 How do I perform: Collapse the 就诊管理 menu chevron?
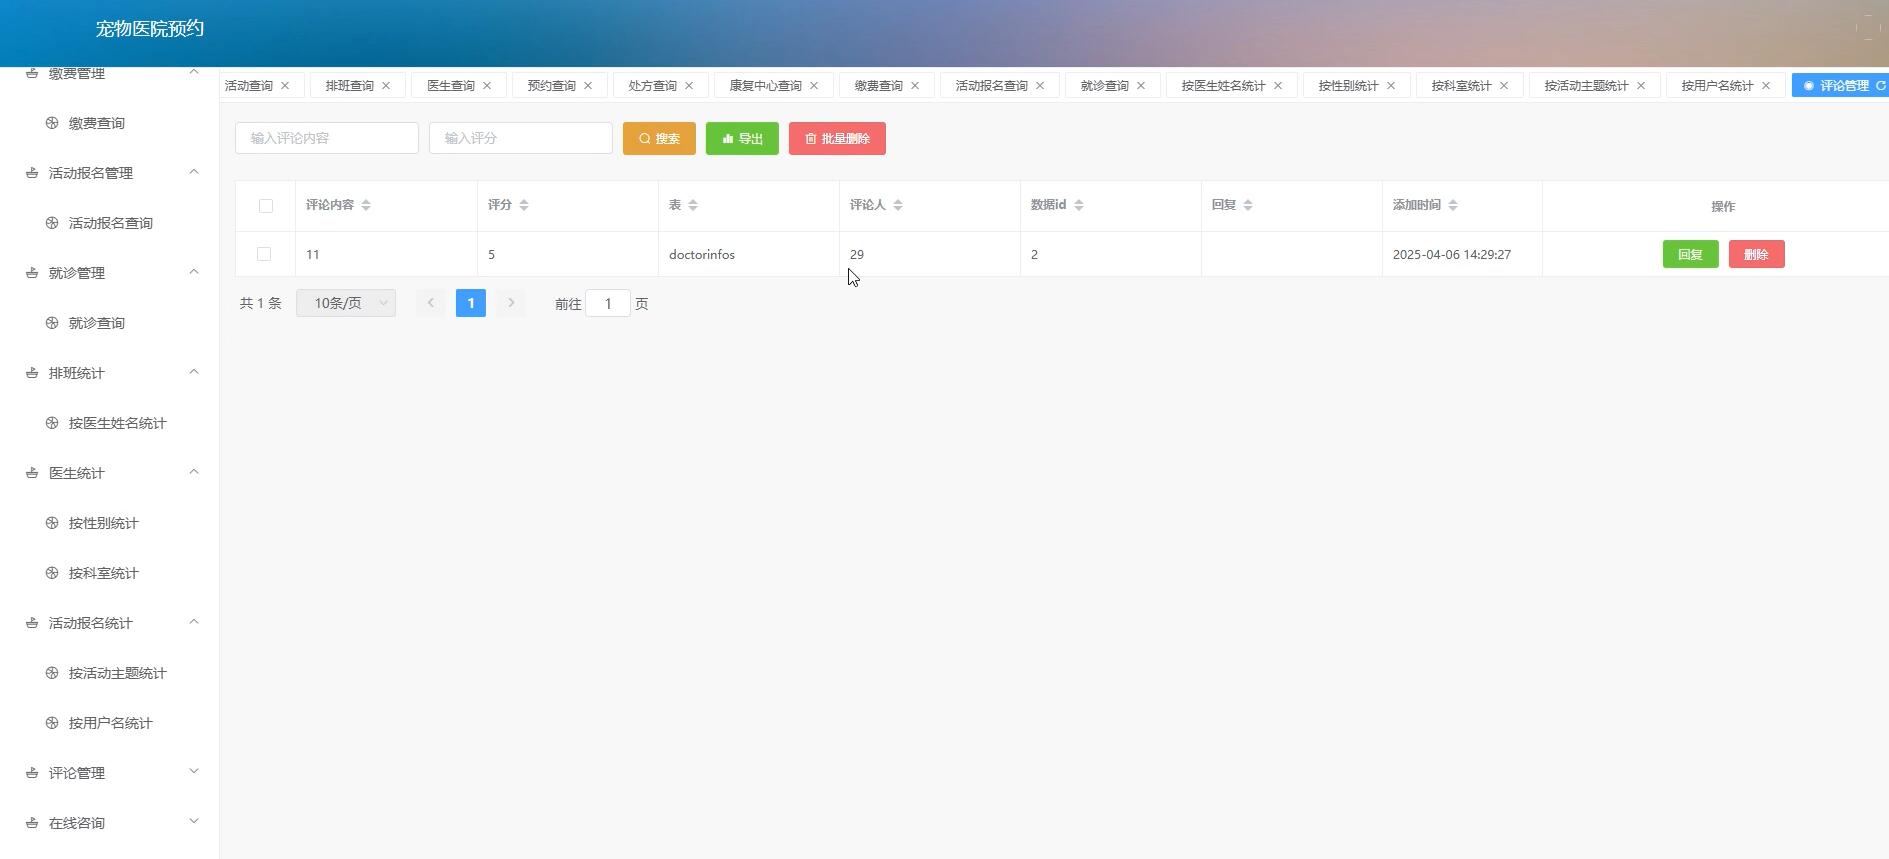(194, 271)
